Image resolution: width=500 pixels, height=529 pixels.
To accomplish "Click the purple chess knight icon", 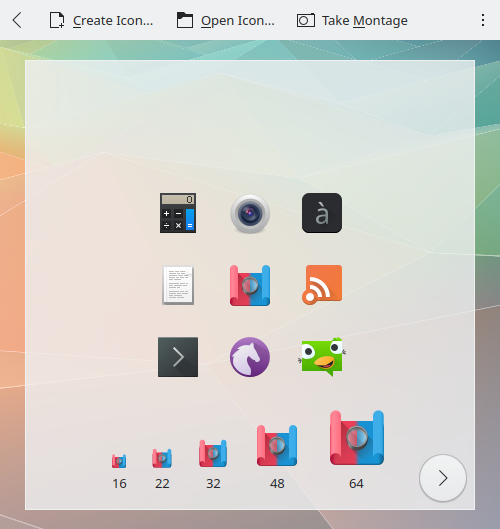I will (x=250, y=357).
